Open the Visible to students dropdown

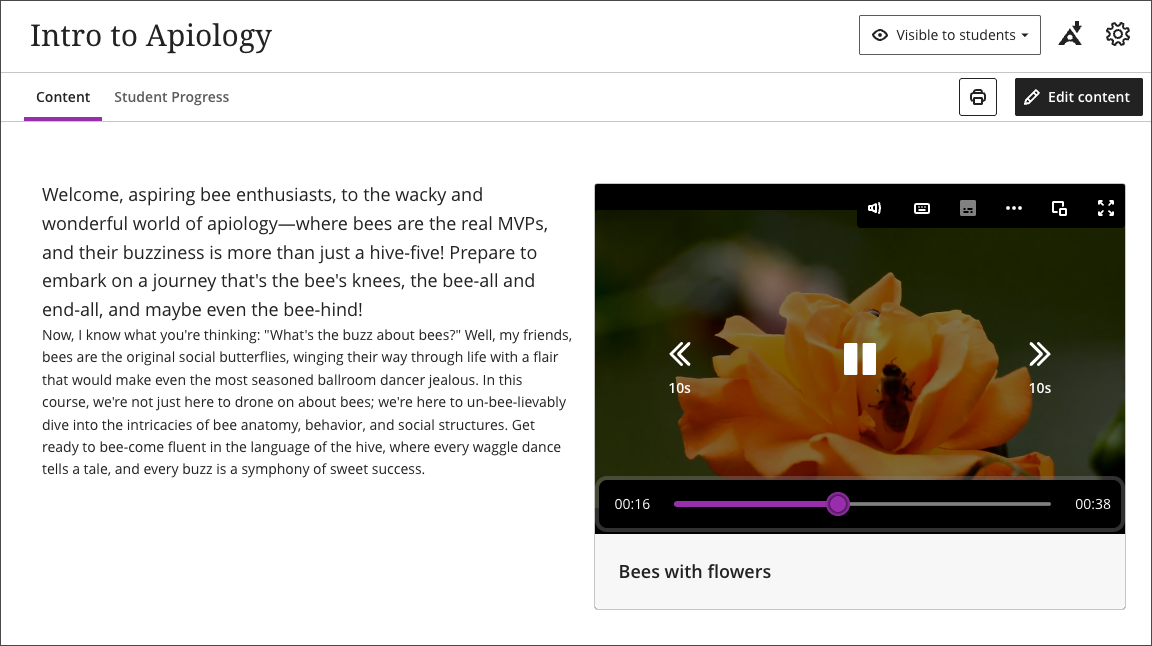[x=949, y=35]
